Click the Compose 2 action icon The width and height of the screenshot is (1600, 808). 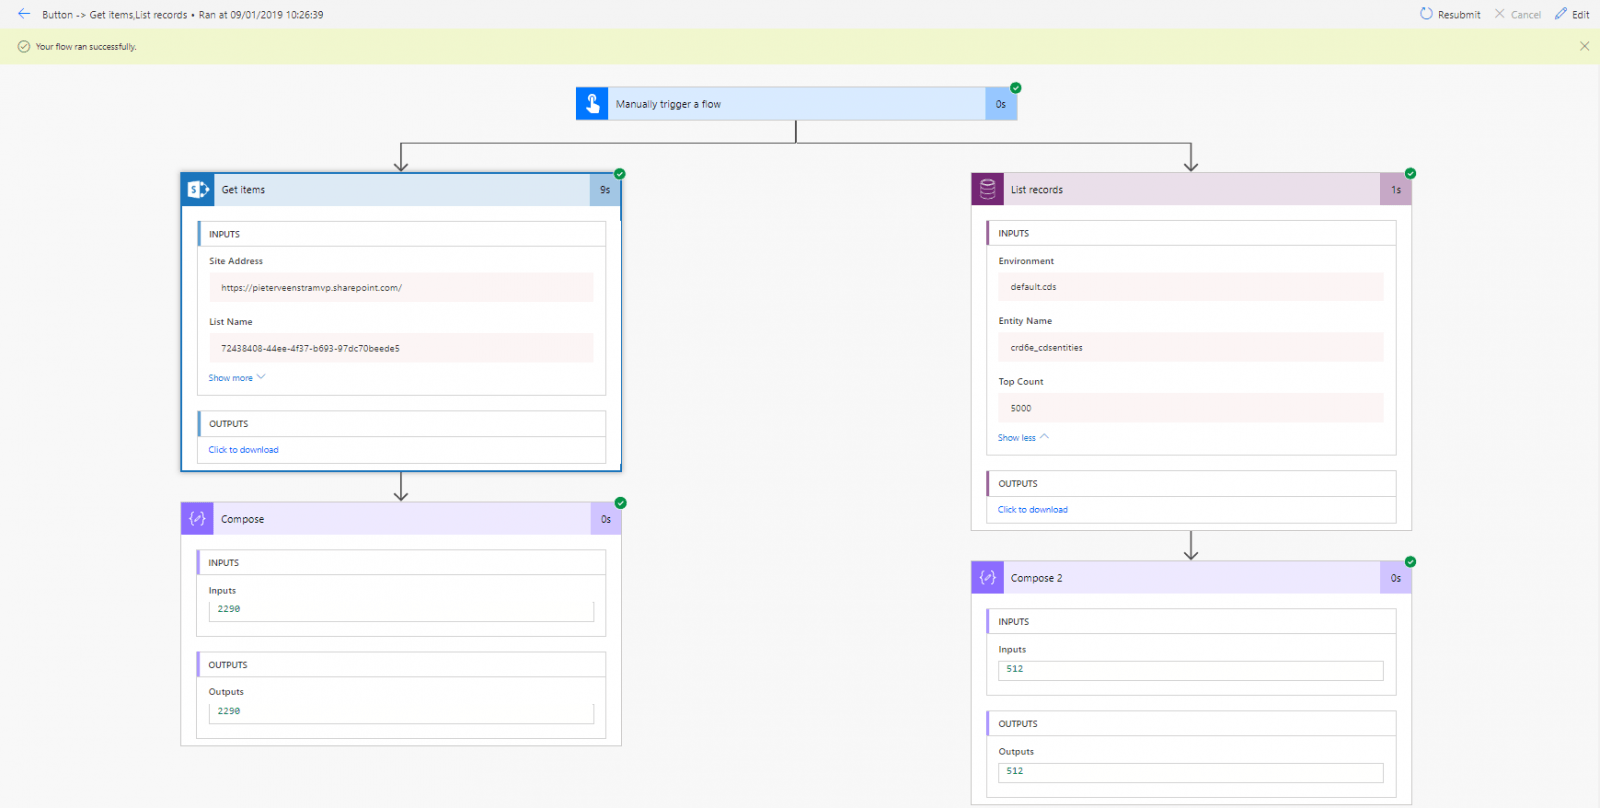(x=987, y=578)
